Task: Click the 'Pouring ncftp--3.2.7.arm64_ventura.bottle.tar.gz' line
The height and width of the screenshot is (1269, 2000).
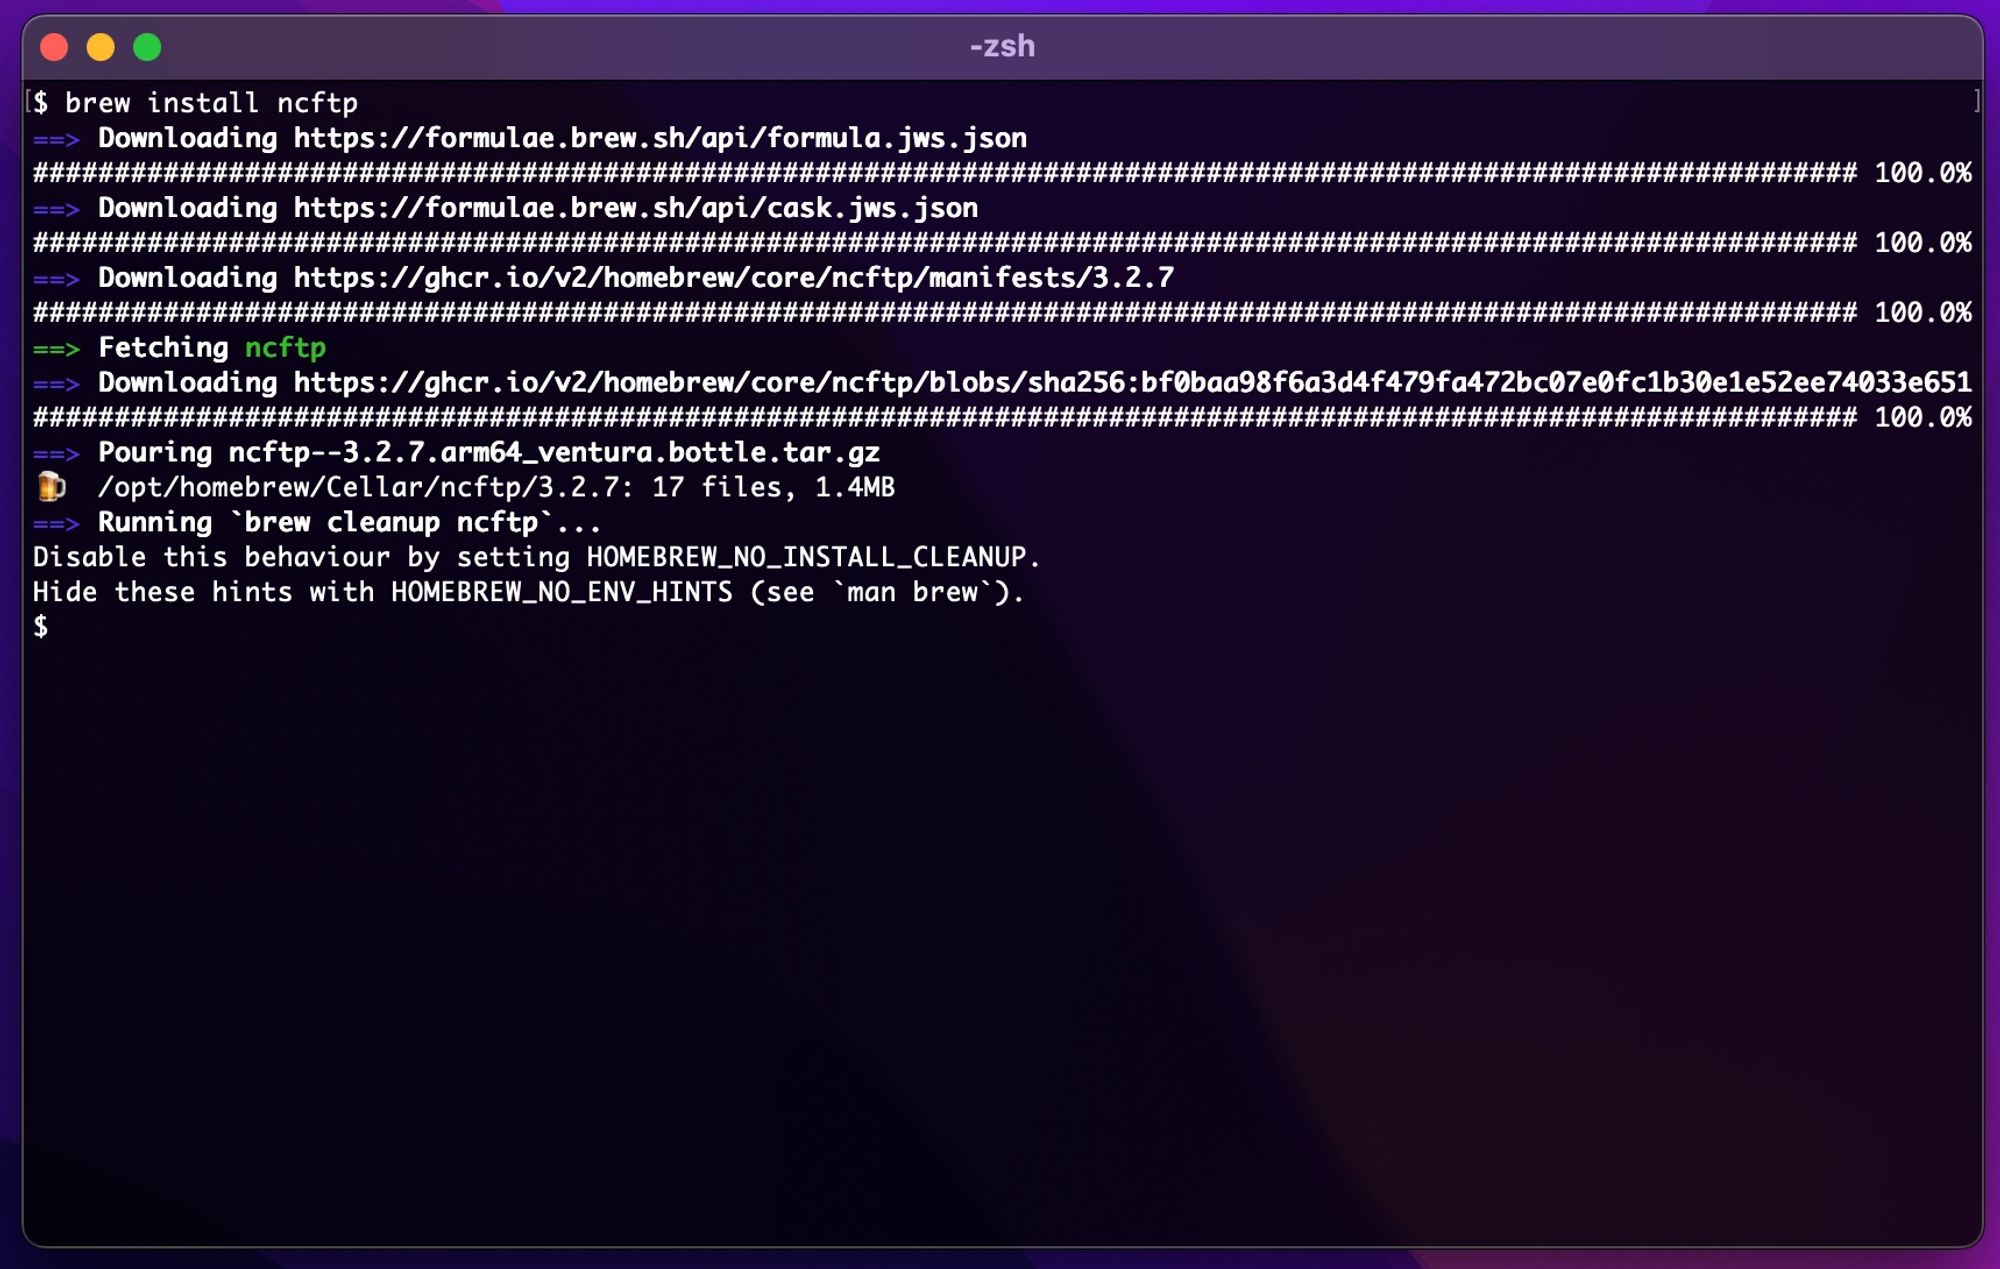Action: pos(489,452)
